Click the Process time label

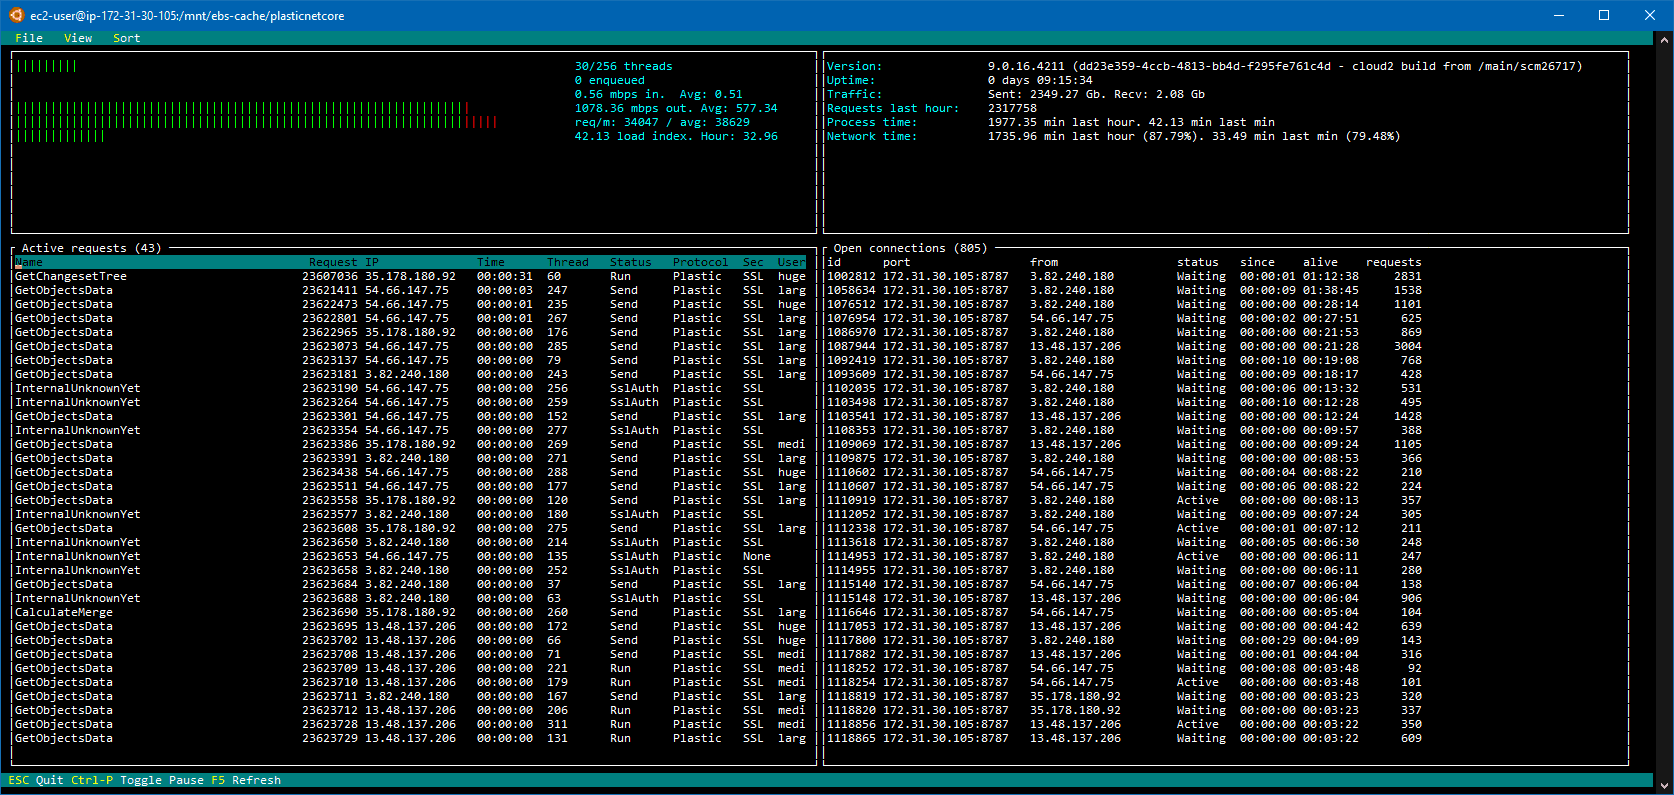871,122
